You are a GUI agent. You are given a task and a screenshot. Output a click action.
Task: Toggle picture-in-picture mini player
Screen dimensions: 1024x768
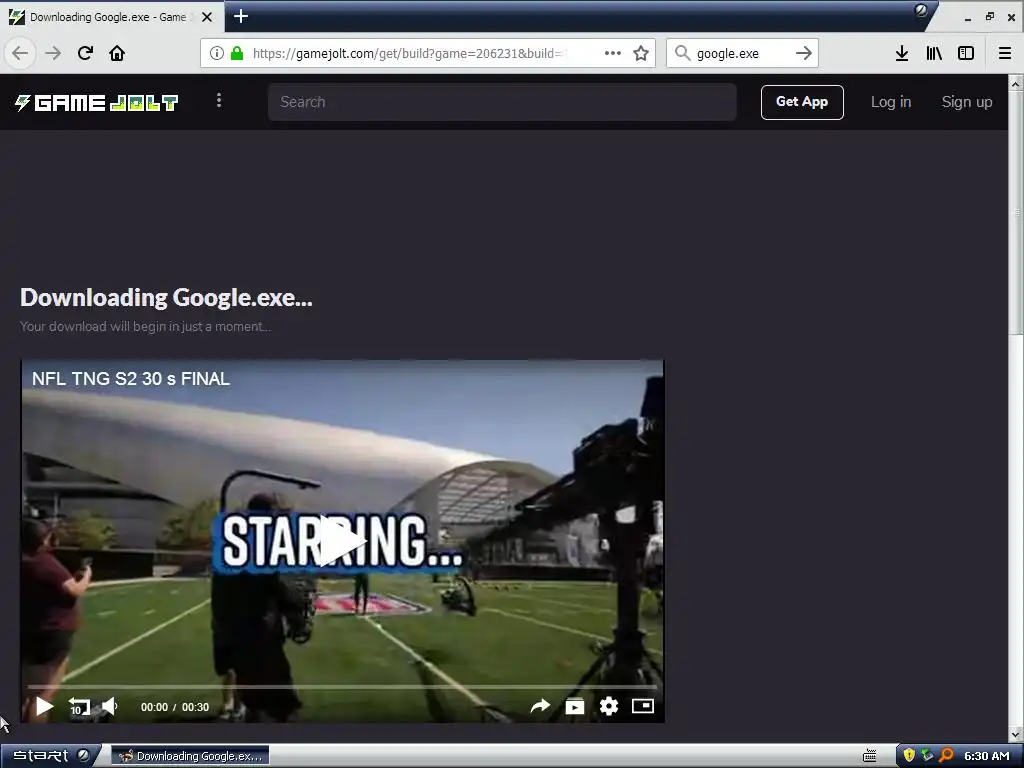(x=643, y=706)
